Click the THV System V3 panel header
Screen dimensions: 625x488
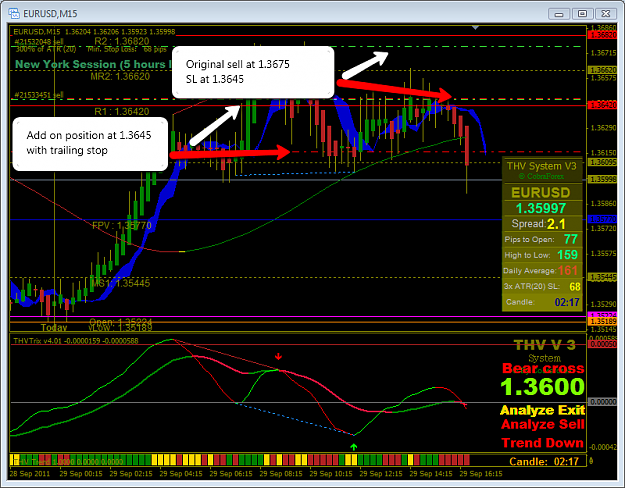[542, 166]
